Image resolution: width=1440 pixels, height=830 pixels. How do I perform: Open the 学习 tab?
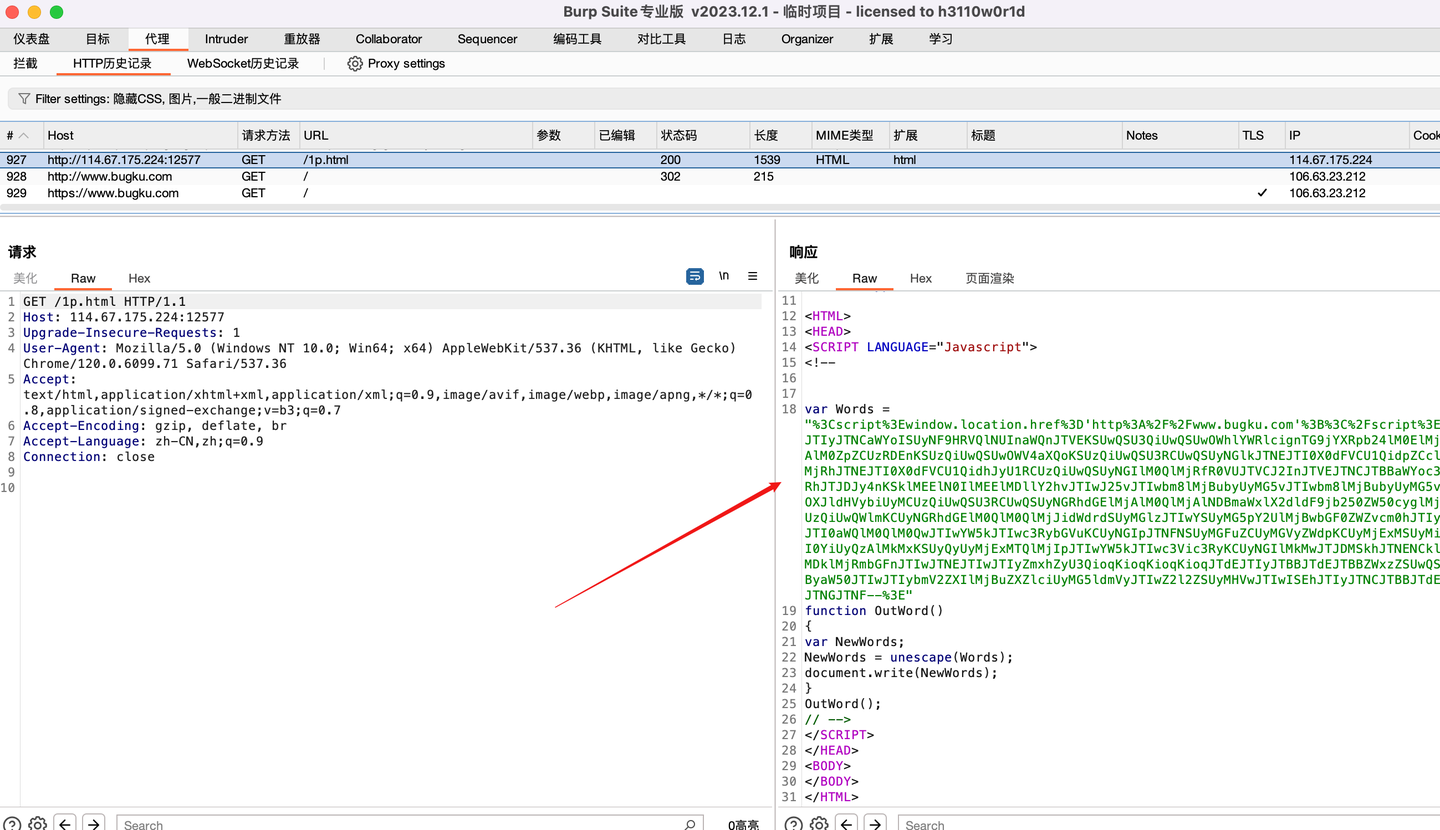tap(940, 39)
